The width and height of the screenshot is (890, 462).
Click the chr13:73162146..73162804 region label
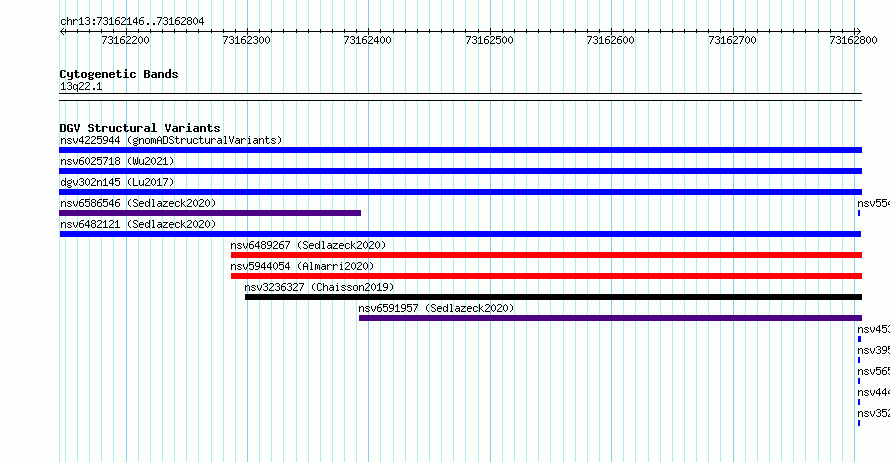point(132,22)
